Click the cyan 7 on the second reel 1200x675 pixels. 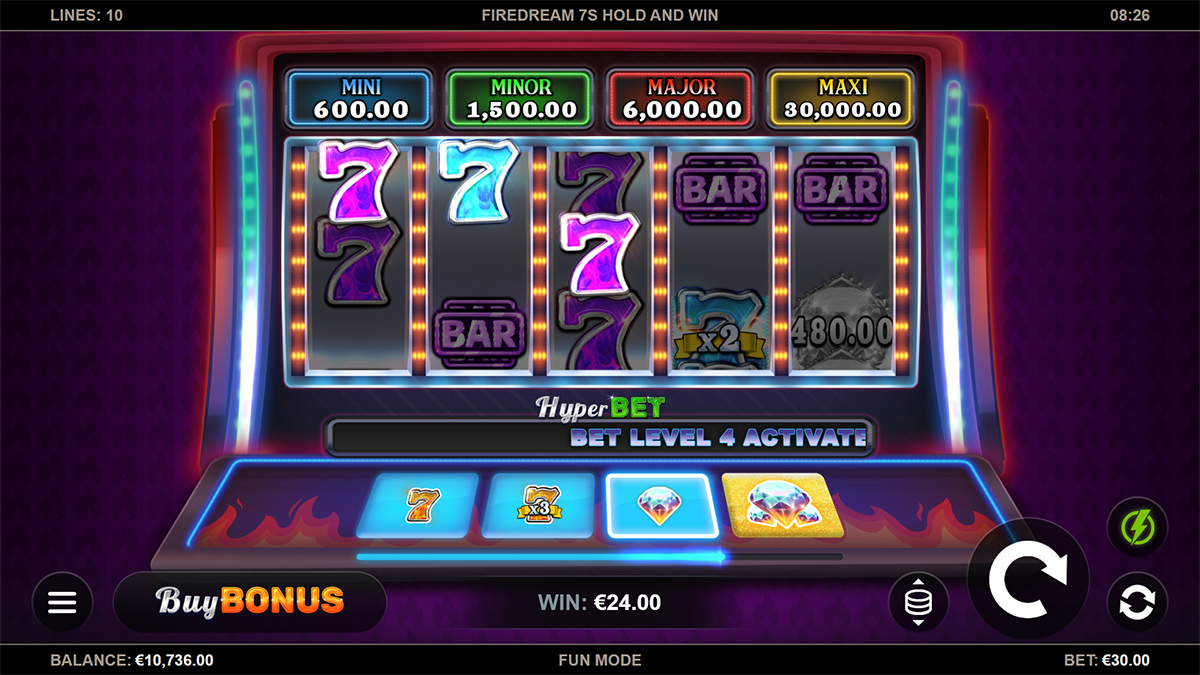click(480, 180)
